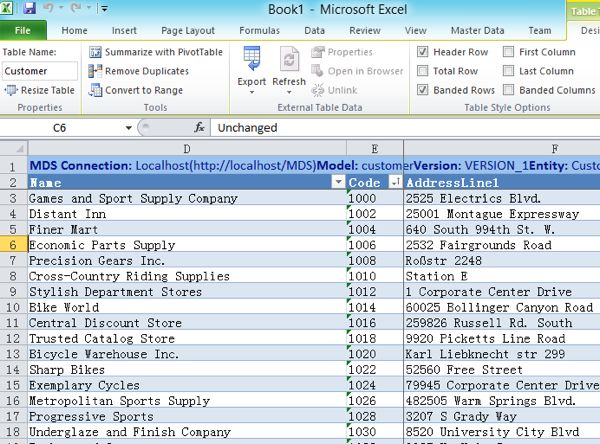Switch to the View tab

416,31
